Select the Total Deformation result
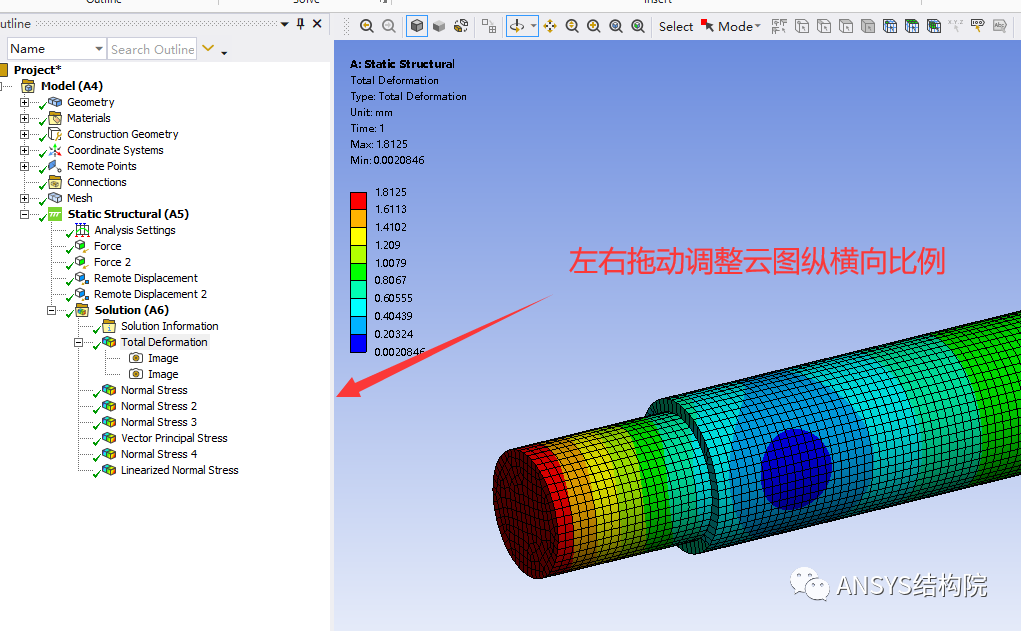Screen dimensions: 1021x631 click(164, 343)
